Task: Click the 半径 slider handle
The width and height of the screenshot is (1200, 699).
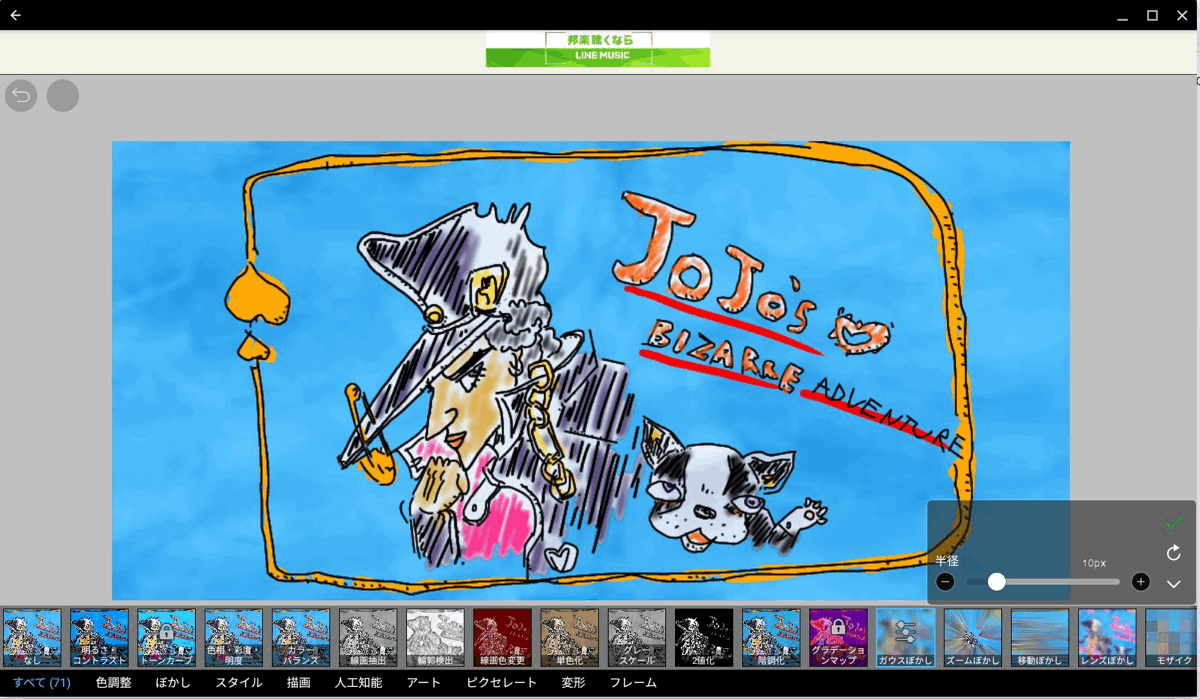Action: (996, 582)
